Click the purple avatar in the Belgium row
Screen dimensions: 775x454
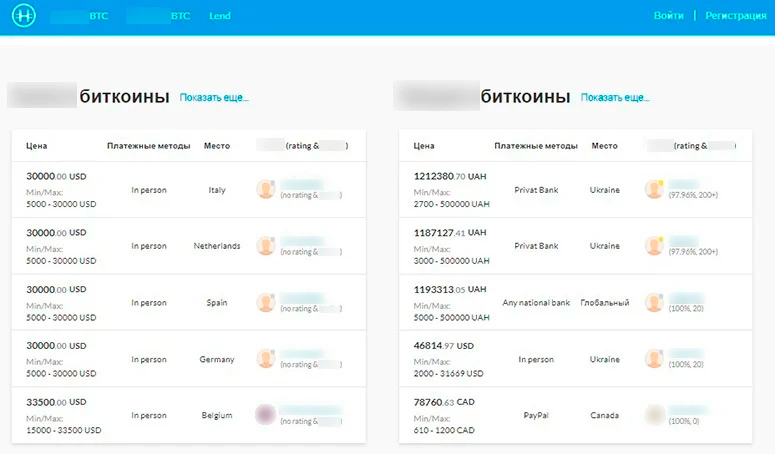point(266,414)
